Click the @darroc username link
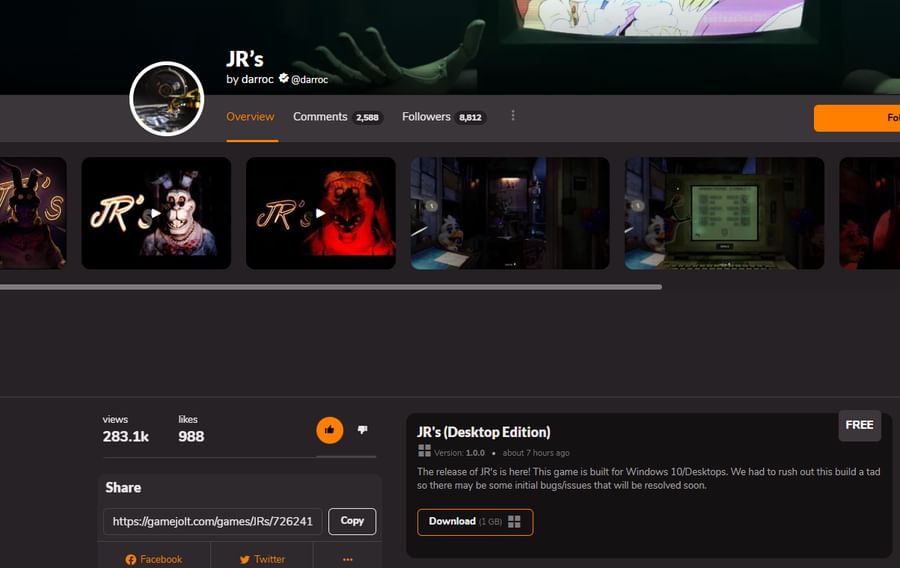This screenshot has width=900, height=568. coord(309,80)
